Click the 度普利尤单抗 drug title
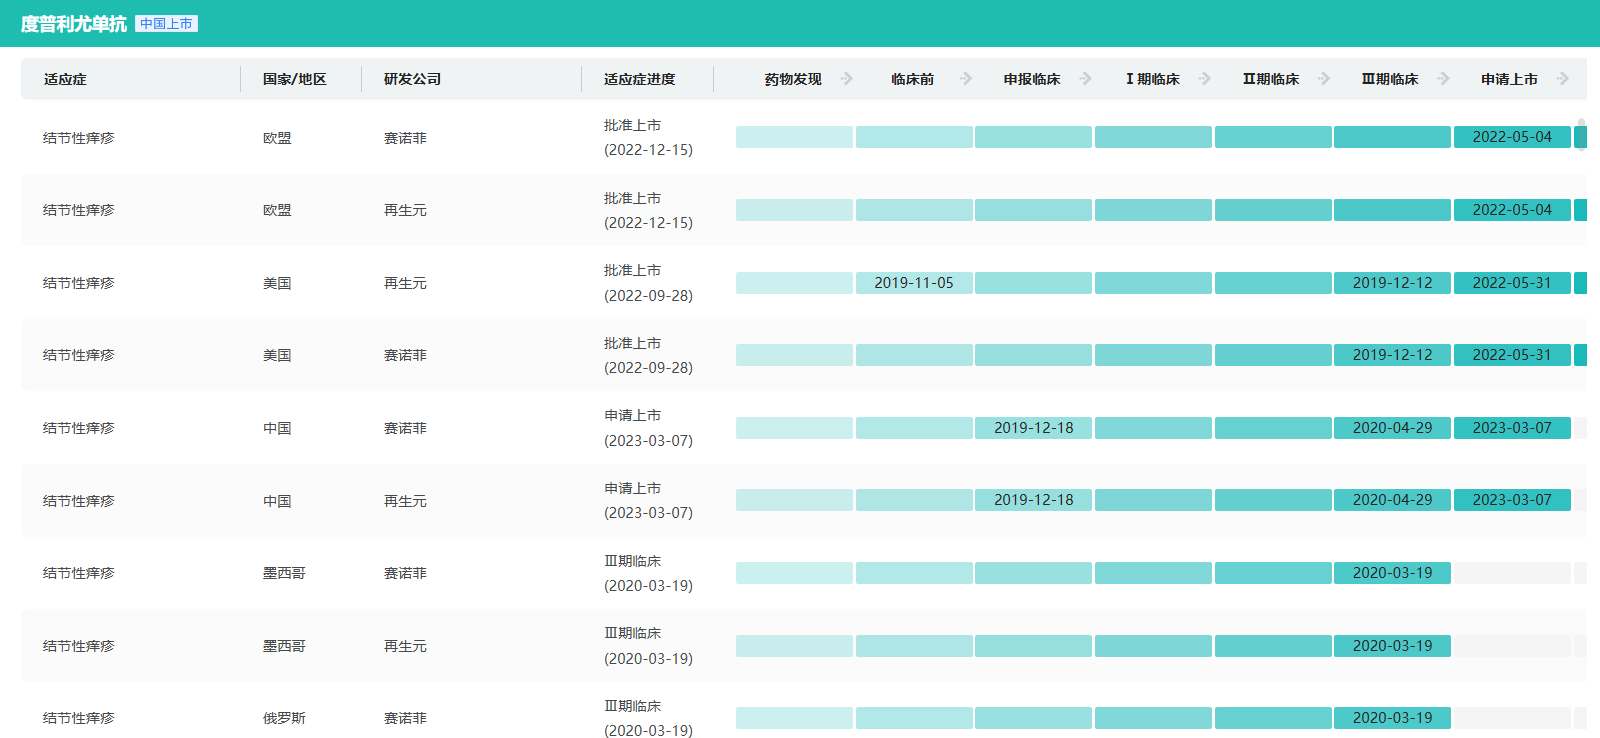The width and height of the screenshot is (1600, 738). tap(73, 24)
